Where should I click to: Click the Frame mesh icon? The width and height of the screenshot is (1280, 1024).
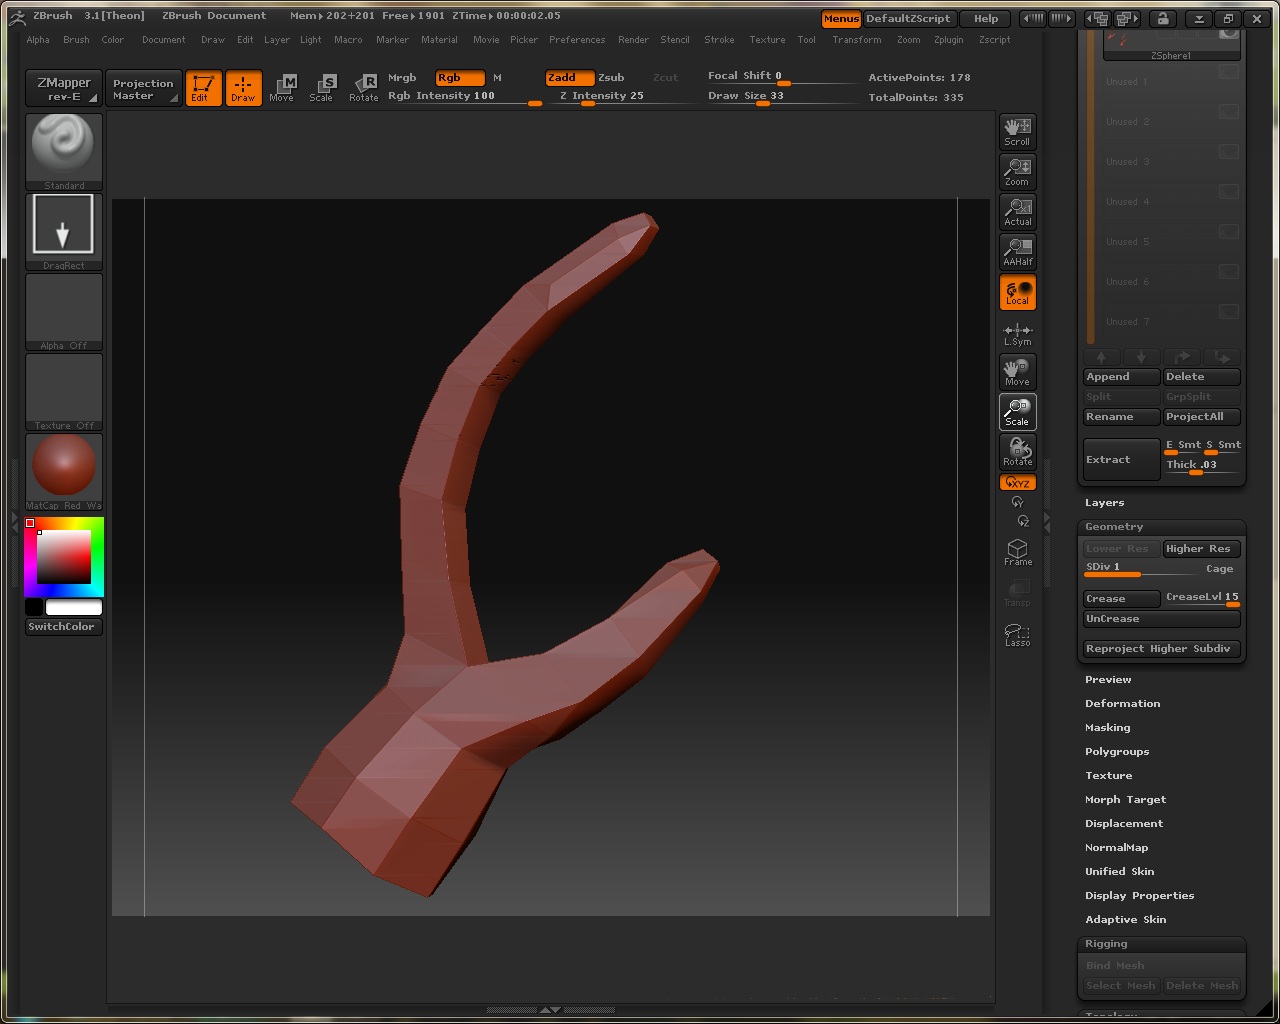pyautogui.click(x=1017, y=552)
